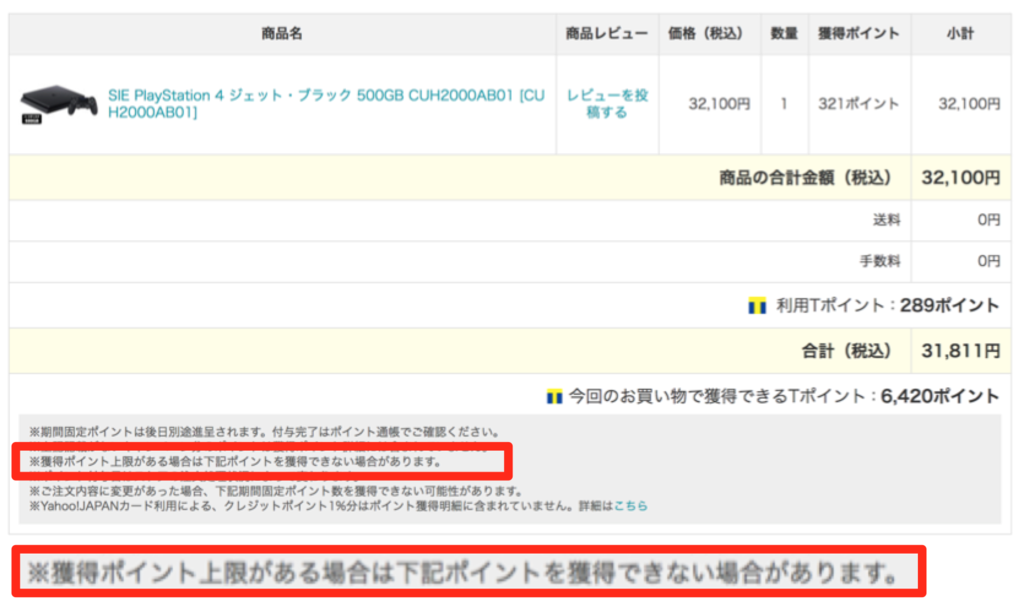This screenshot has width=1024, height=607.
Task: Click the 数量 column header
Action: pyautogui.click(x=784, y=34)
